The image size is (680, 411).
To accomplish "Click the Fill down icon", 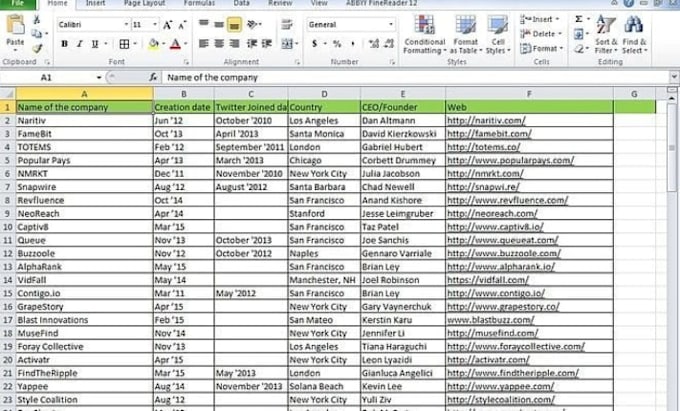I will pyautogui.click(x=579, y=34).
